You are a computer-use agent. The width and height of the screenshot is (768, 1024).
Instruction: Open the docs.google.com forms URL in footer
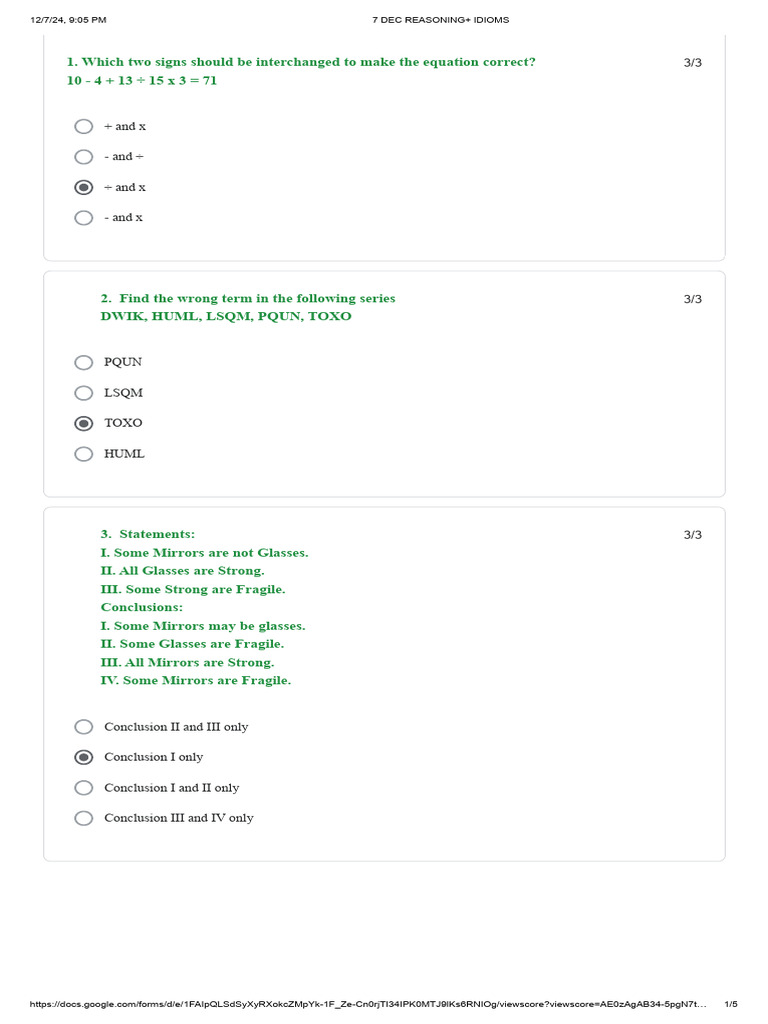368,1004
